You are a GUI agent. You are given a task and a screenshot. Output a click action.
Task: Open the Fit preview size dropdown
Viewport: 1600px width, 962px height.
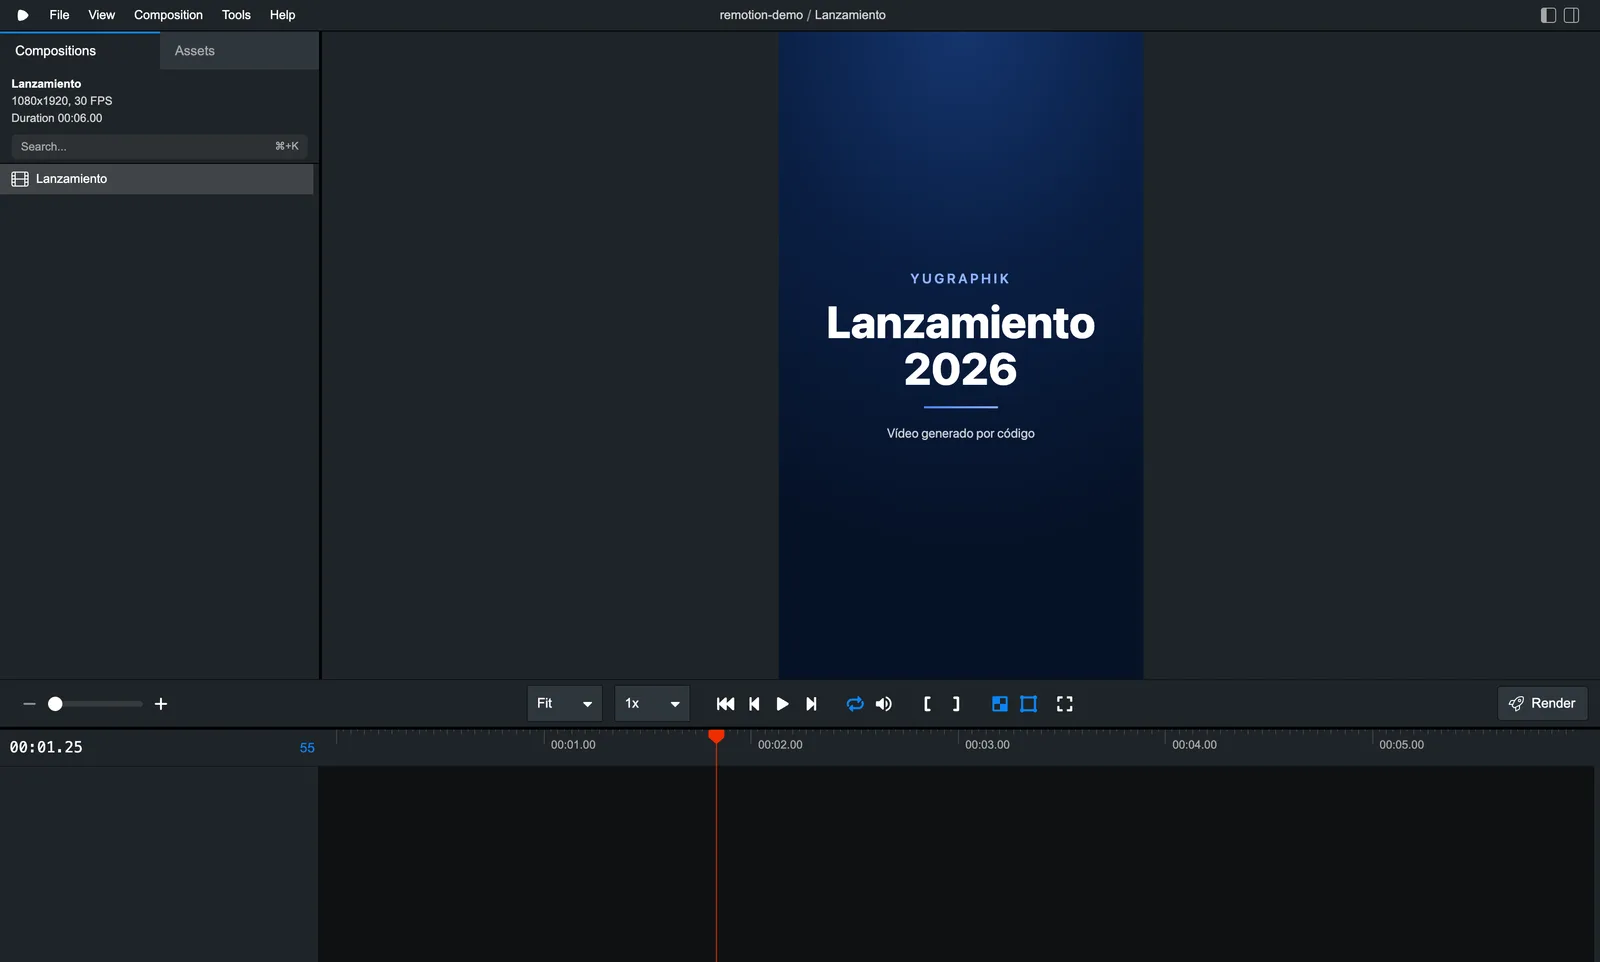[x=565, y=704]
